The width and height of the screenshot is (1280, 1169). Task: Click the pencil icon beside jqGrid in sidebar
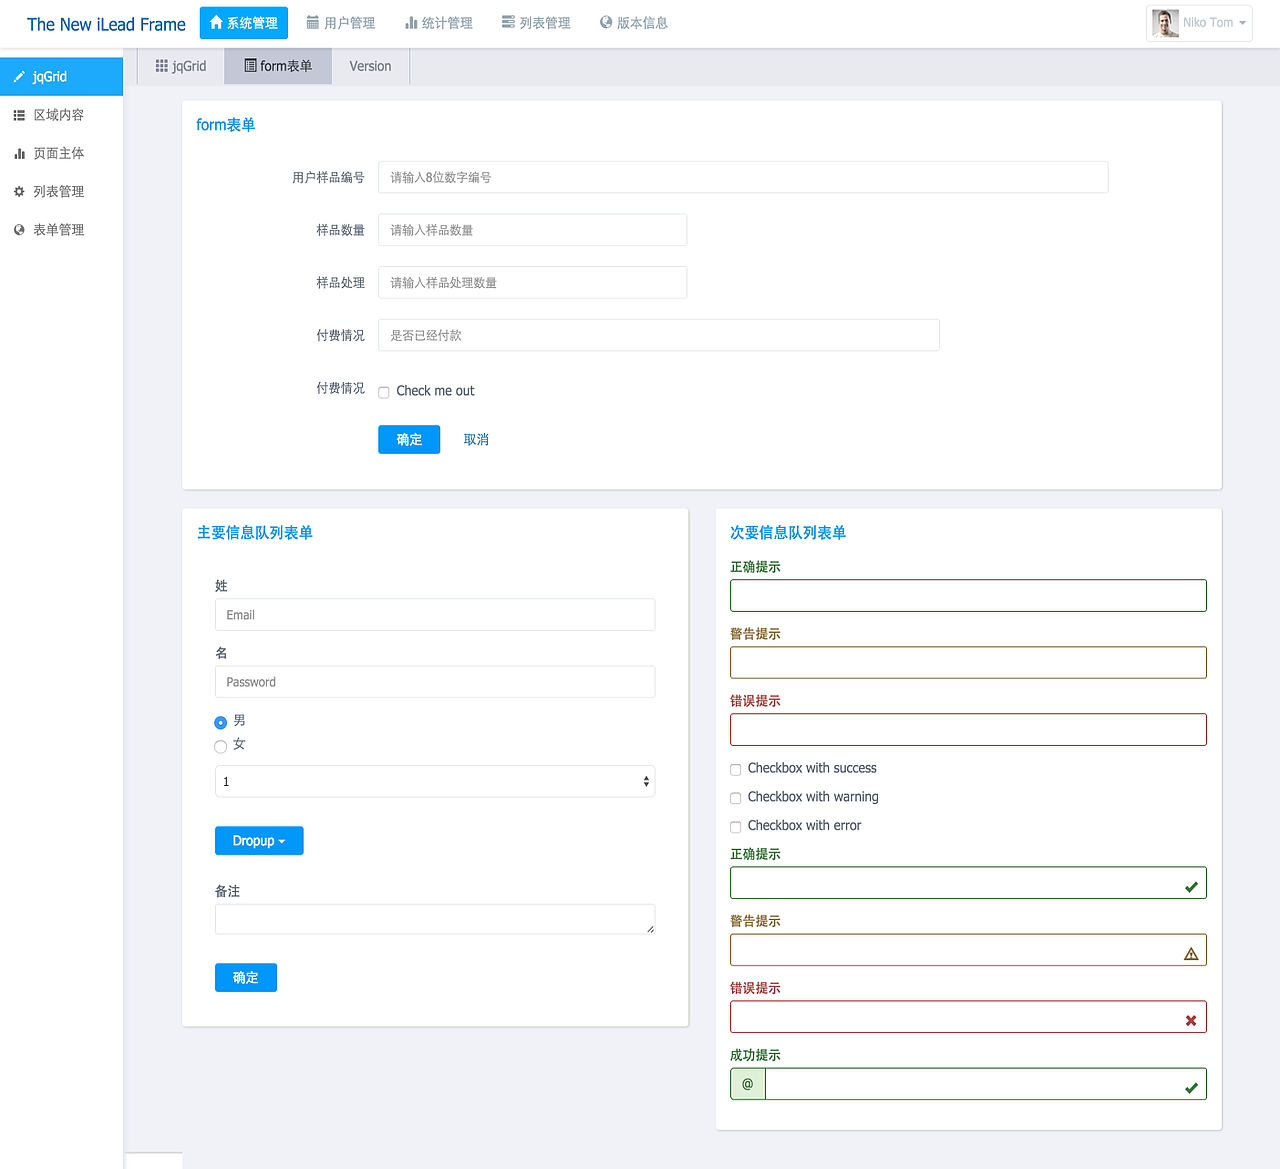[x=19, y=77]
